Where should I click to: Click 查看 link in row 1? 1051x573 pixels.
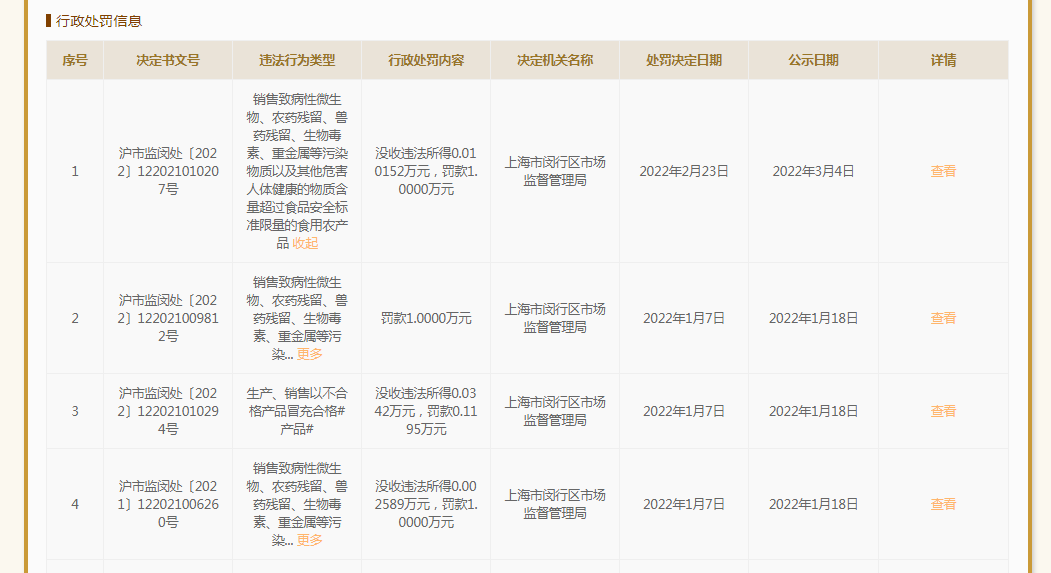tap(943, 171)
